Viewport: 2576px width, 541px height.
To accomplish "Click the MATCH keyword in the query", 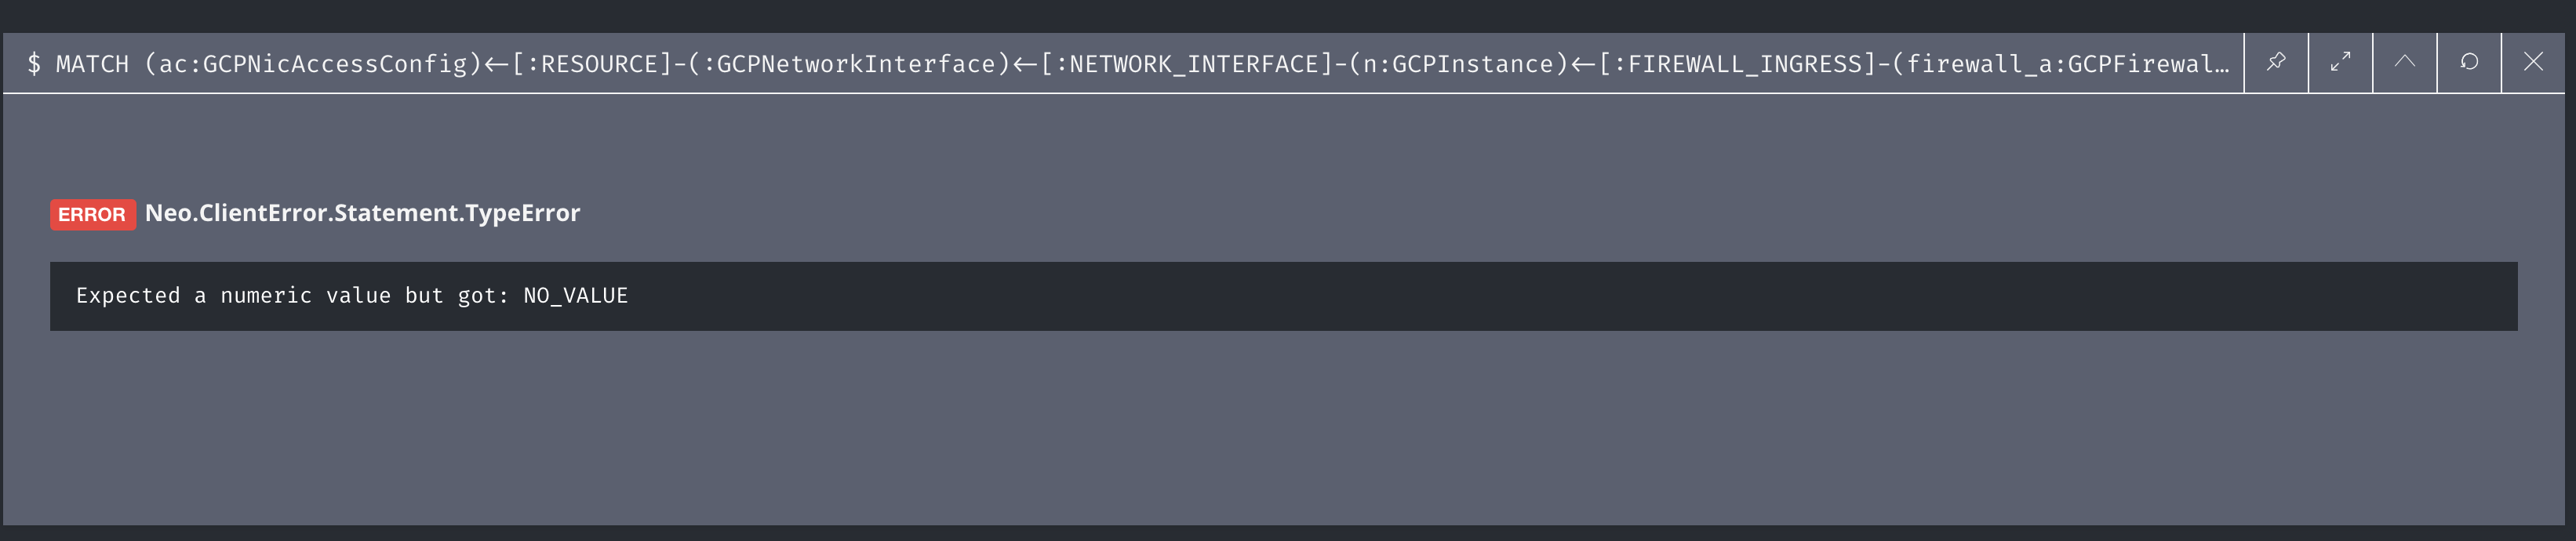I will pyautogui.click(x=91, y=62).
